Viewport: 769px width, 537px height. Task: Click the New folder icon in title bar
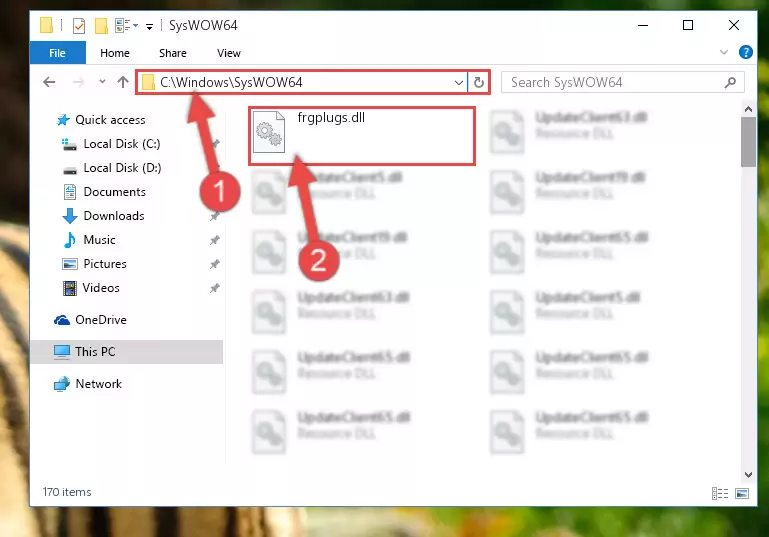point(101,26)
